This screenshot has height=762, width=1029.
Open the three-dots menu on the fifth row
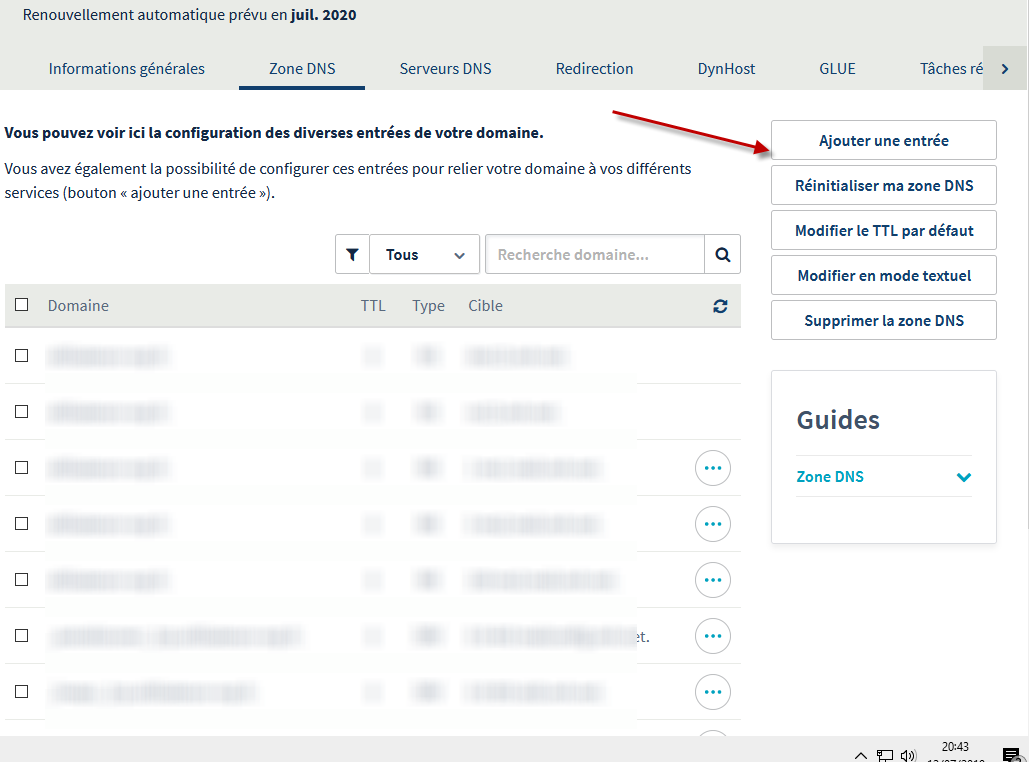pyautogui.click(x=712, y=580)
